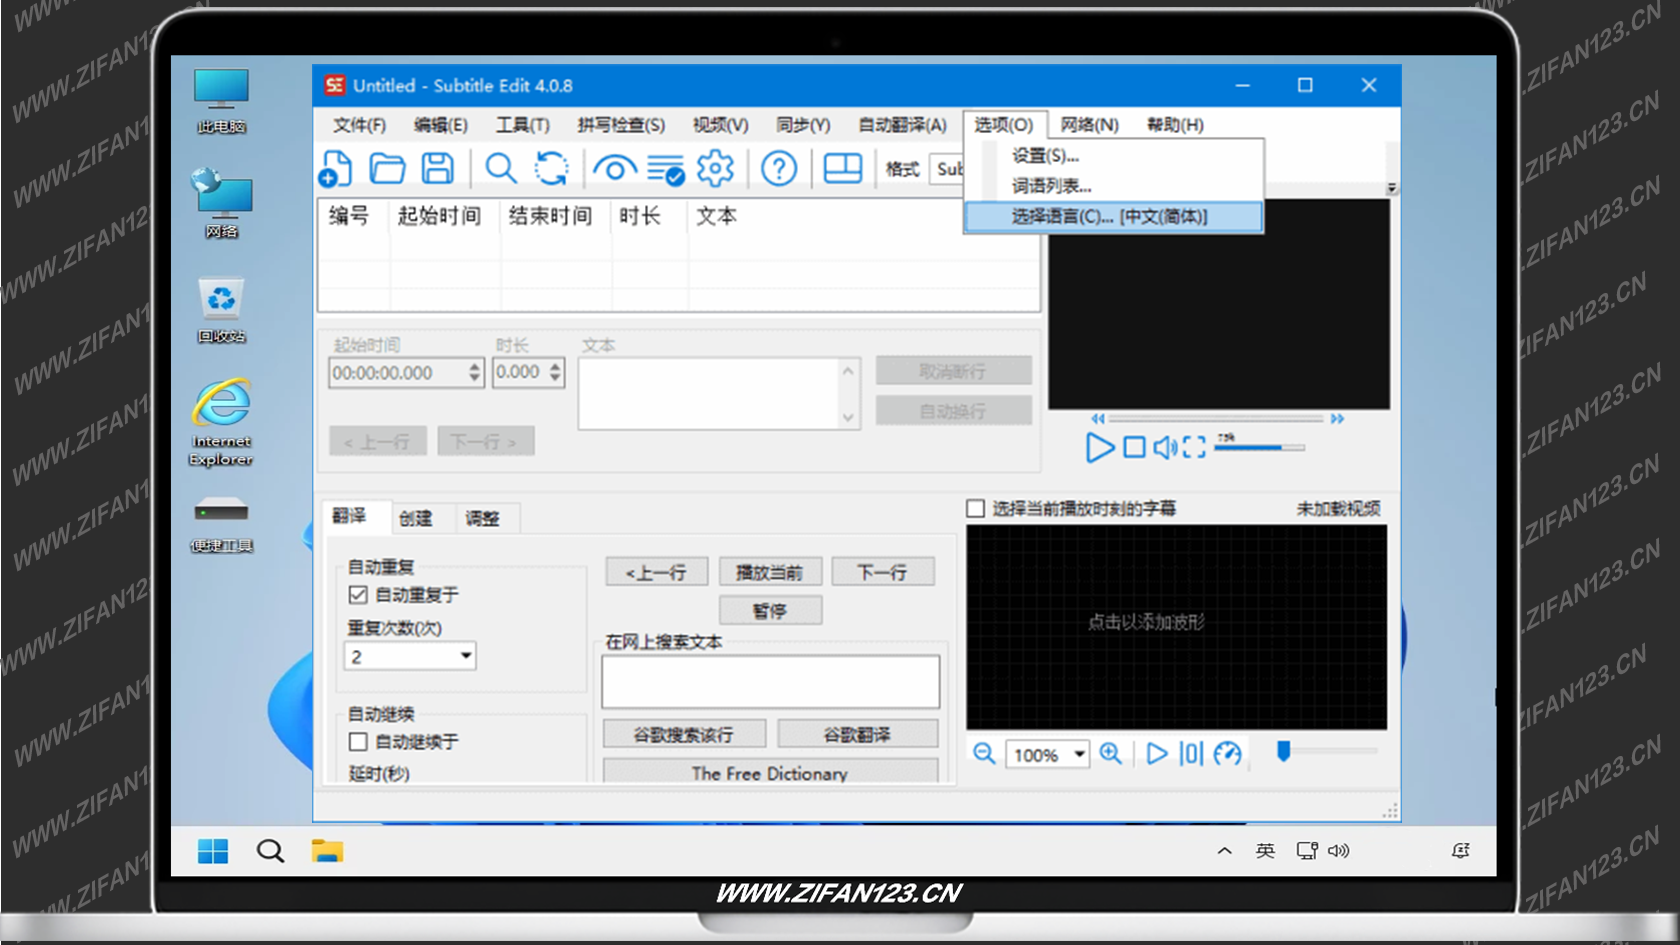Open settings gear toolbar icon

715,169
